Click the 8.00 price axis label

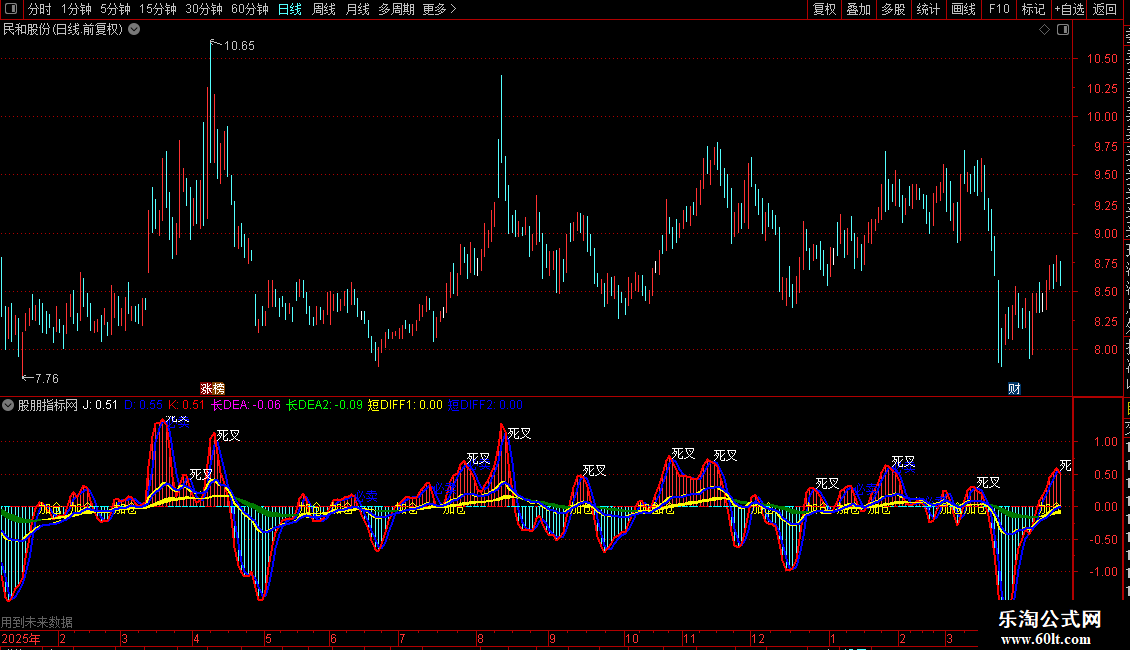(1105, 350)
